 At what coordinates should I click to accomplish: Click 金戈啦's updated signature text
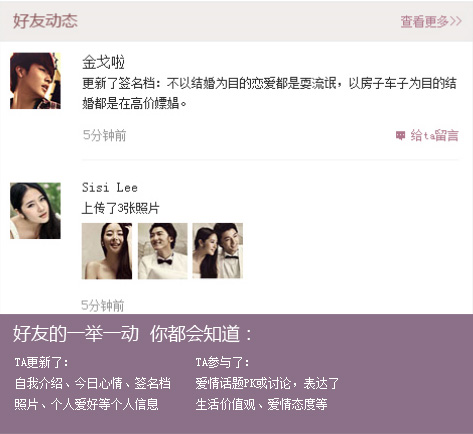point(269,93)
